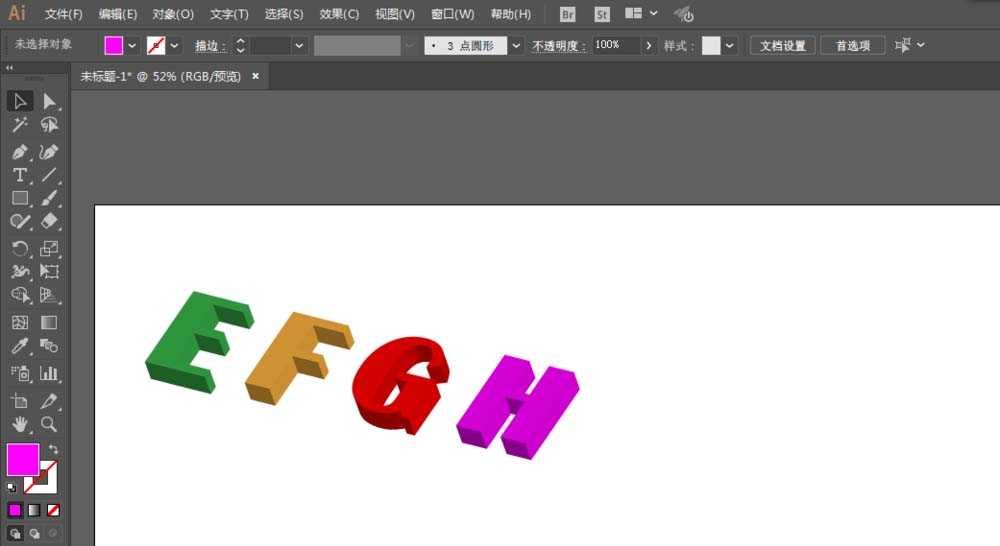Choose the Direct Selection tool
The image size is (1000, 546).
click(x=49, y=101)
